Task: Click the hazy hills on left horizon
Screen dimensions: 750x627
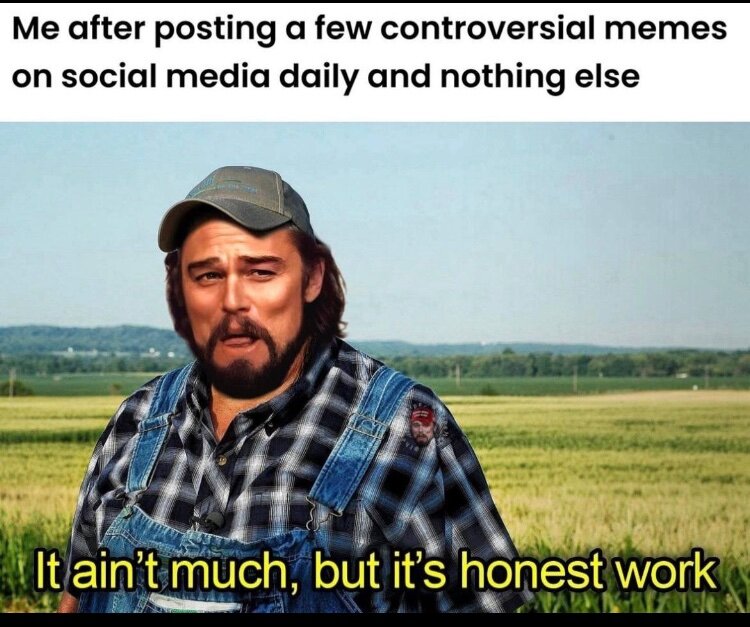Action: click(x=86, y=338)
